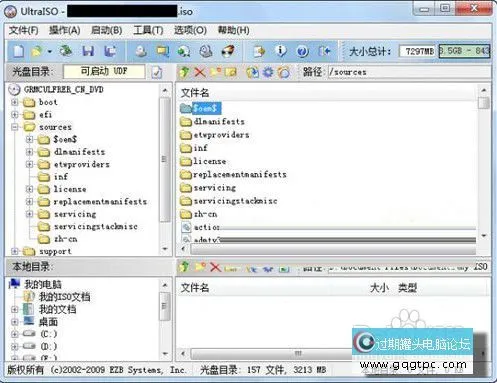Viewport: 497px width, 383px height.
Task: Expand the 桌面 local tree node
Action: point(14,322)
